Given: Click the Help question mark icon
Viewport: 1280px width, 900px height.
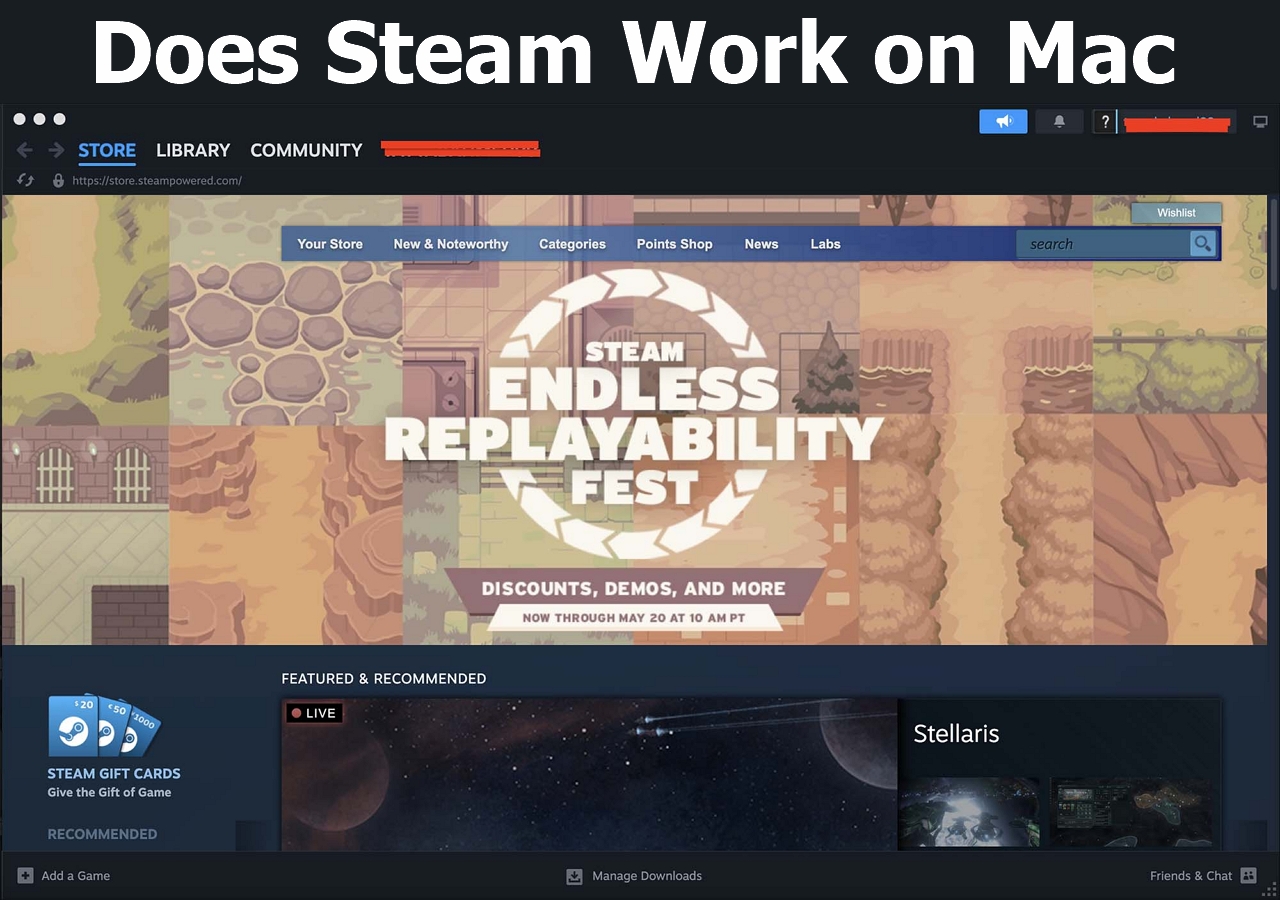Looking at the screenshot, I should (1104, 121).
